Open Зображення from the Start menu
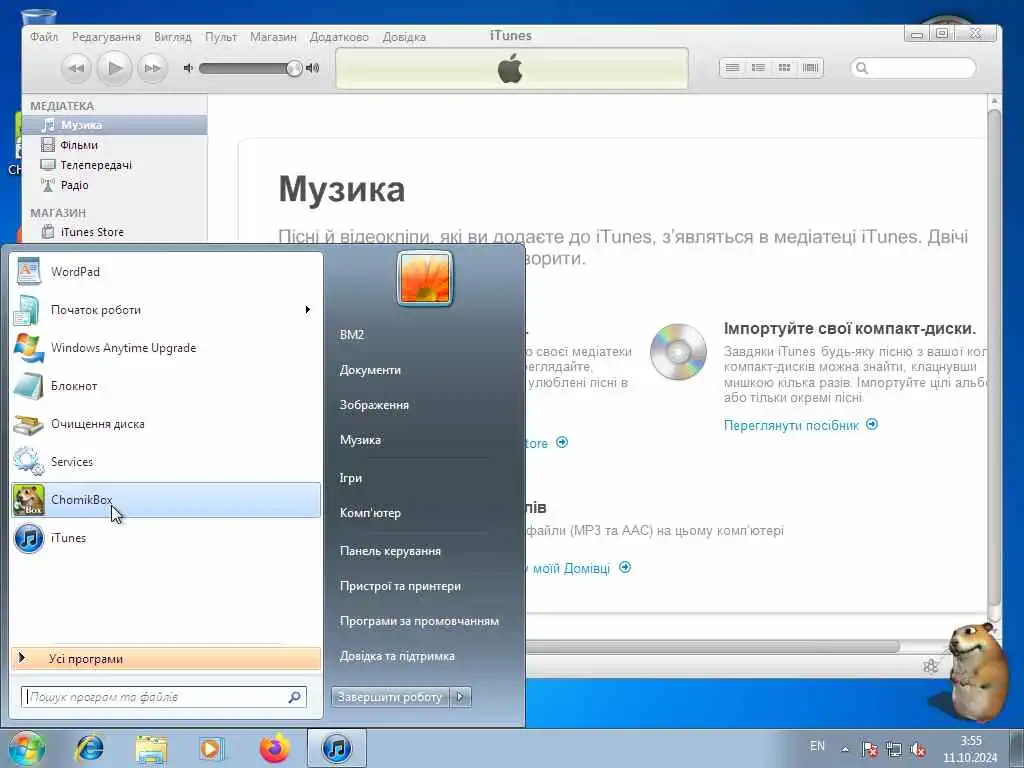1024x768 pixels. click(374, 405)
